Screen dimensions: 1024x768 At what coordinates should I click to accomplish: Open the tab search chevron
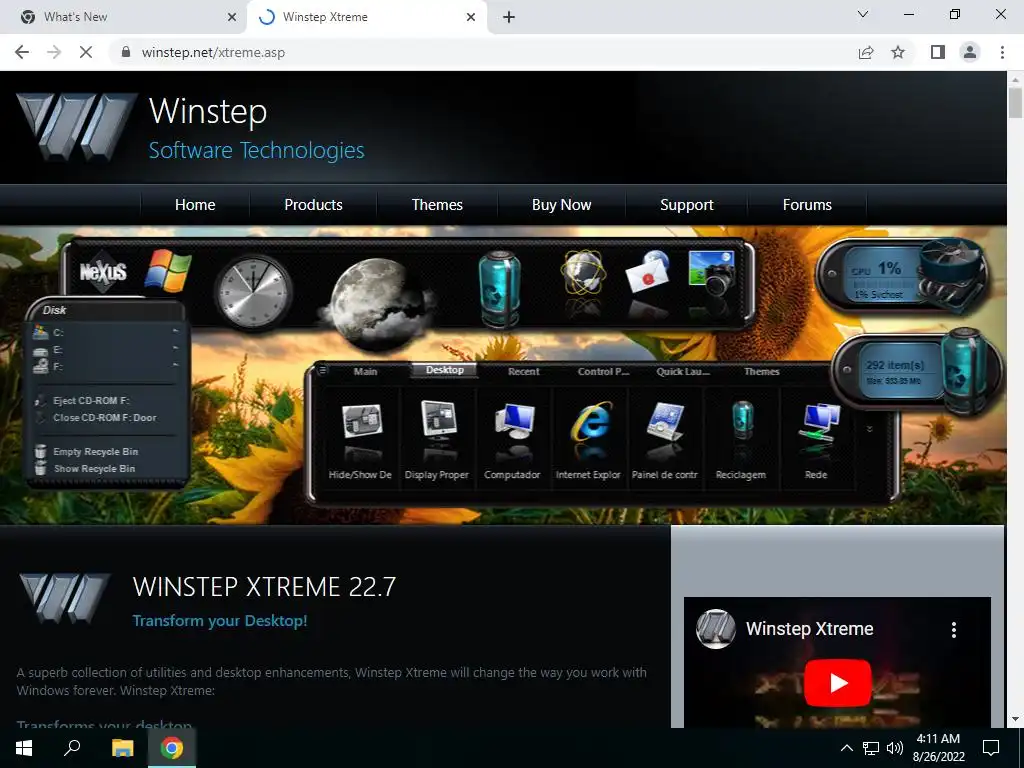[863, 14]
